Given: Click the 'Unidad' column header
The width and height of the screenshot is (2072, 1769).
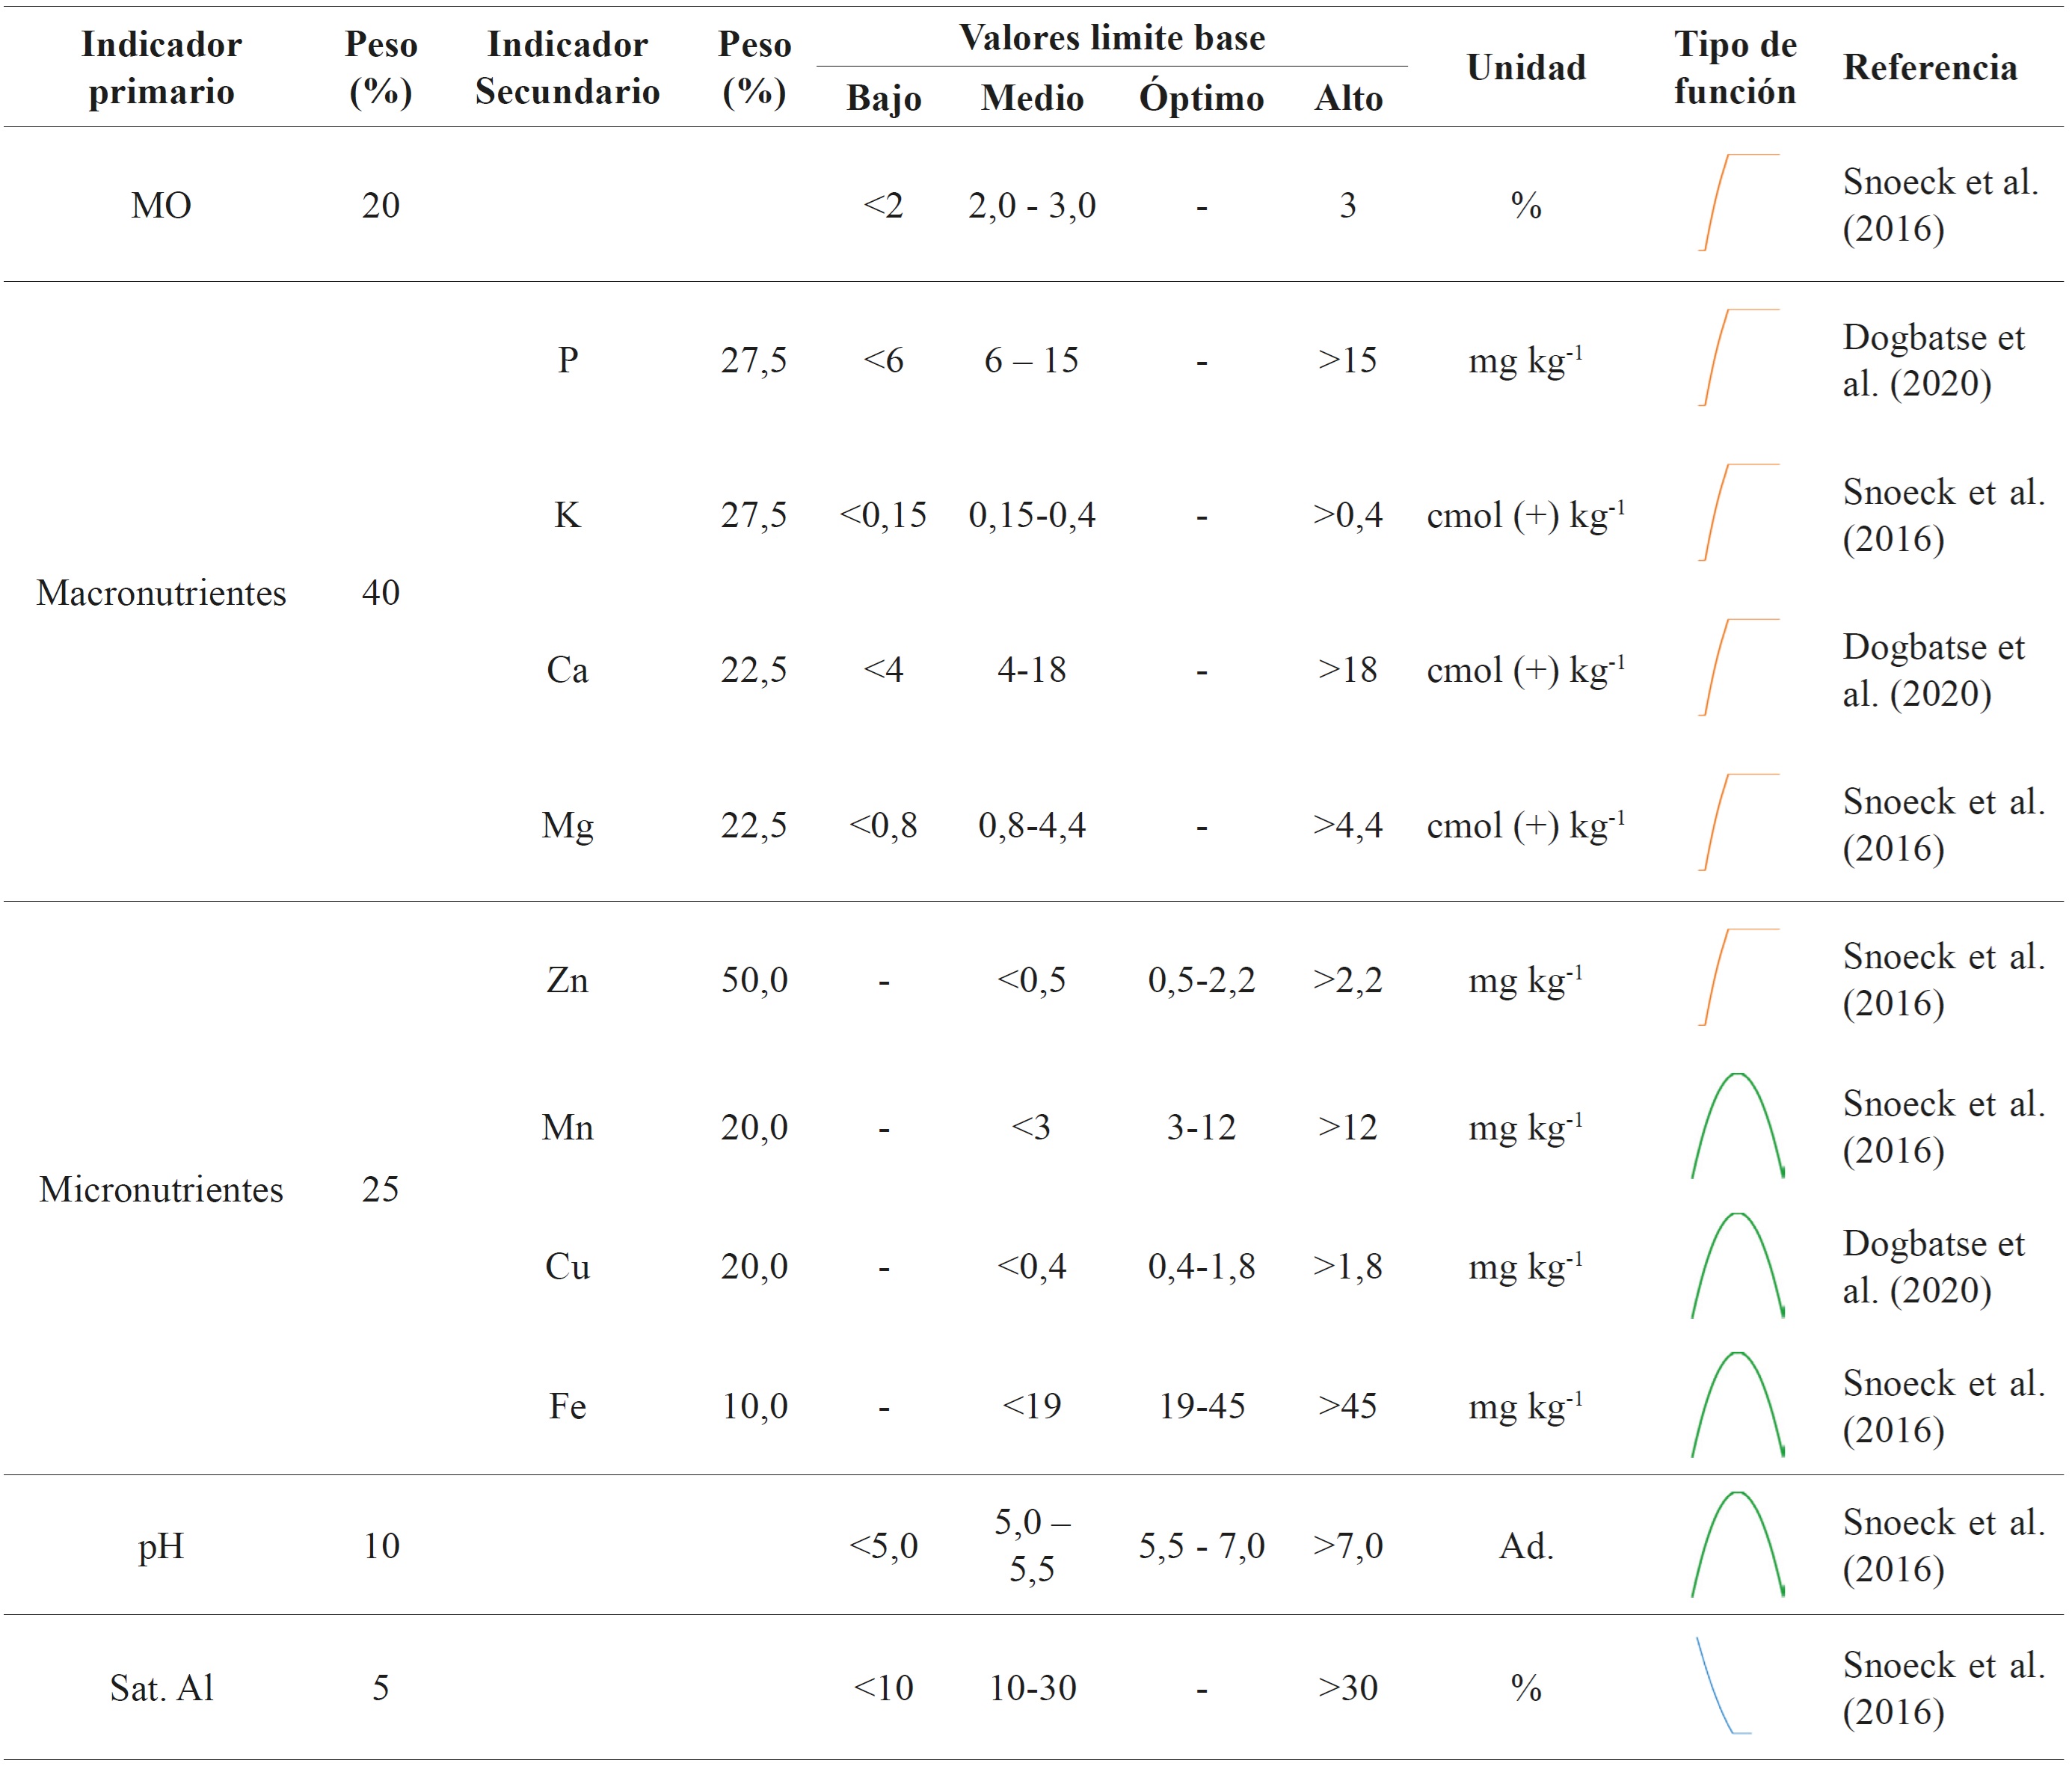Looking at the screenshot, I should [1526, 67].
